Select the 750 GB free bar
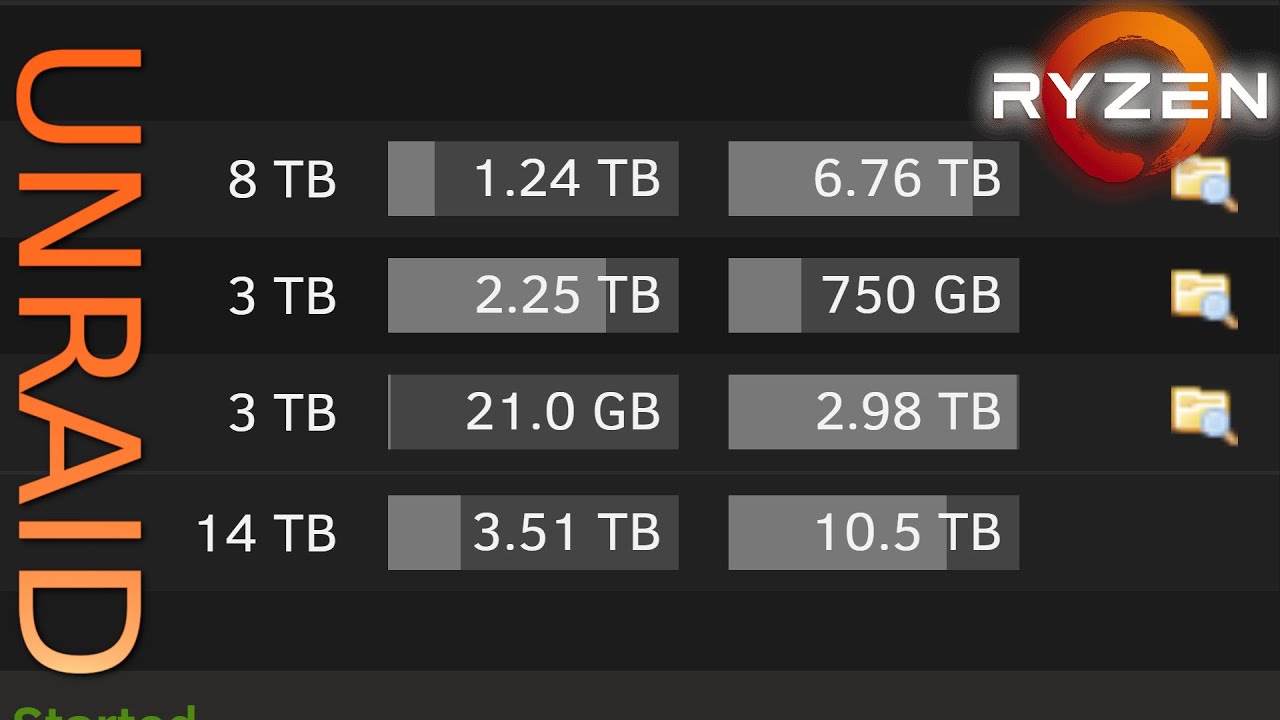 (x=873, y=295)
